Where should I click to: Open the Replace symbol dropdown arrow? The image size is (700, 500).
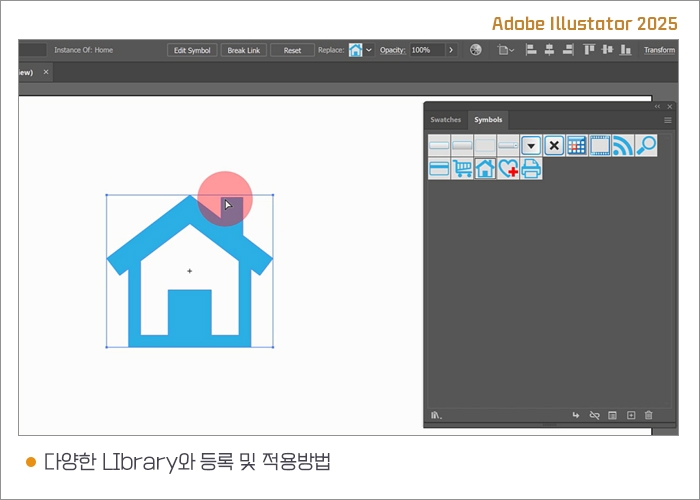pyautogui.click(x=369, y=50)
